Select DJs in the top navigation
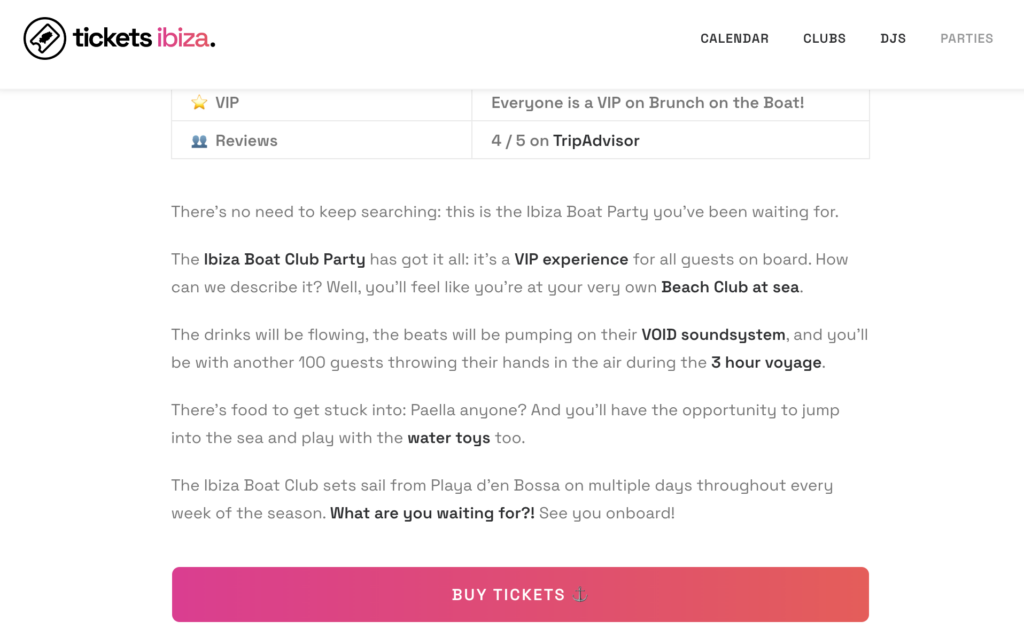 tap(893, 39)
